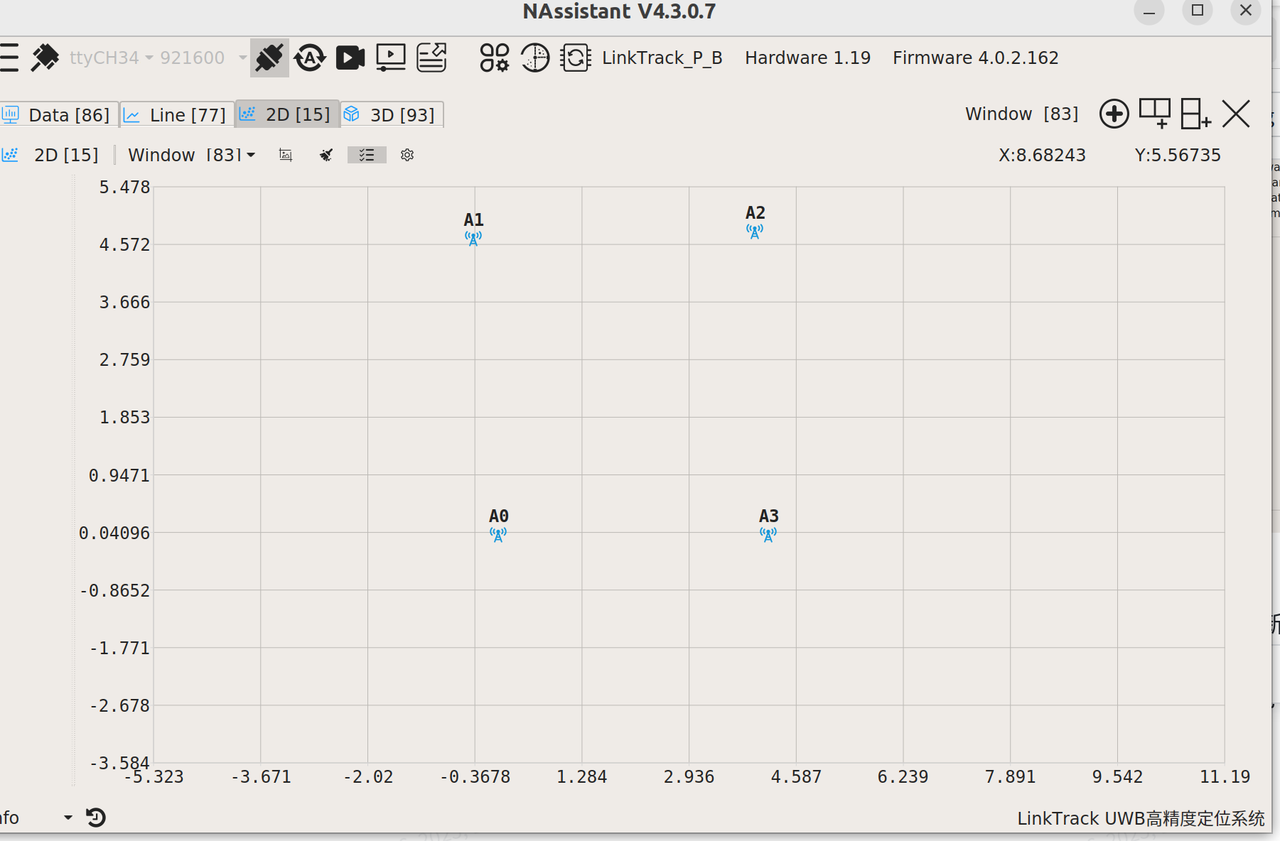The height and width of the screenshot is (841, 1280).
Task: Switch to the Data [86] tab
Action: click(x=59, y=115)
